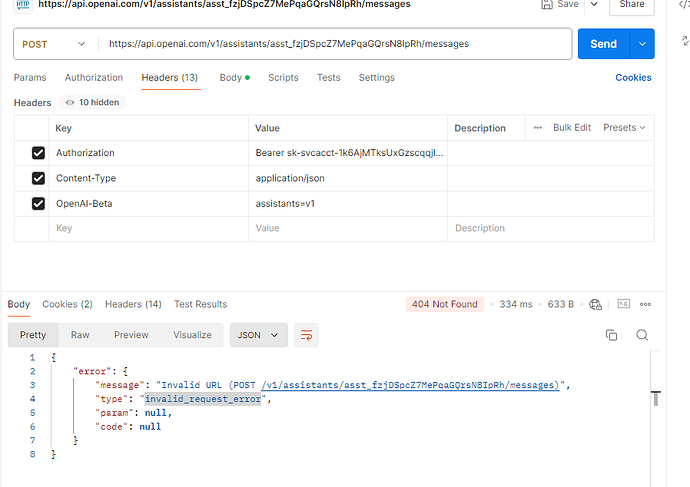
Task: Click the Content-Type key cell
Action: tap(148, 178)
